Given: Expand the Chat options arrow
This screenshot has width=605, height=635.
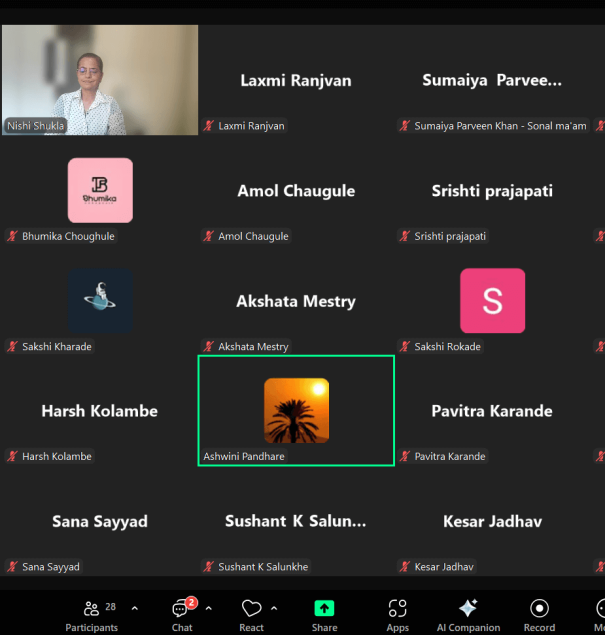Looking at the screenshot, I should pos(208,608).
